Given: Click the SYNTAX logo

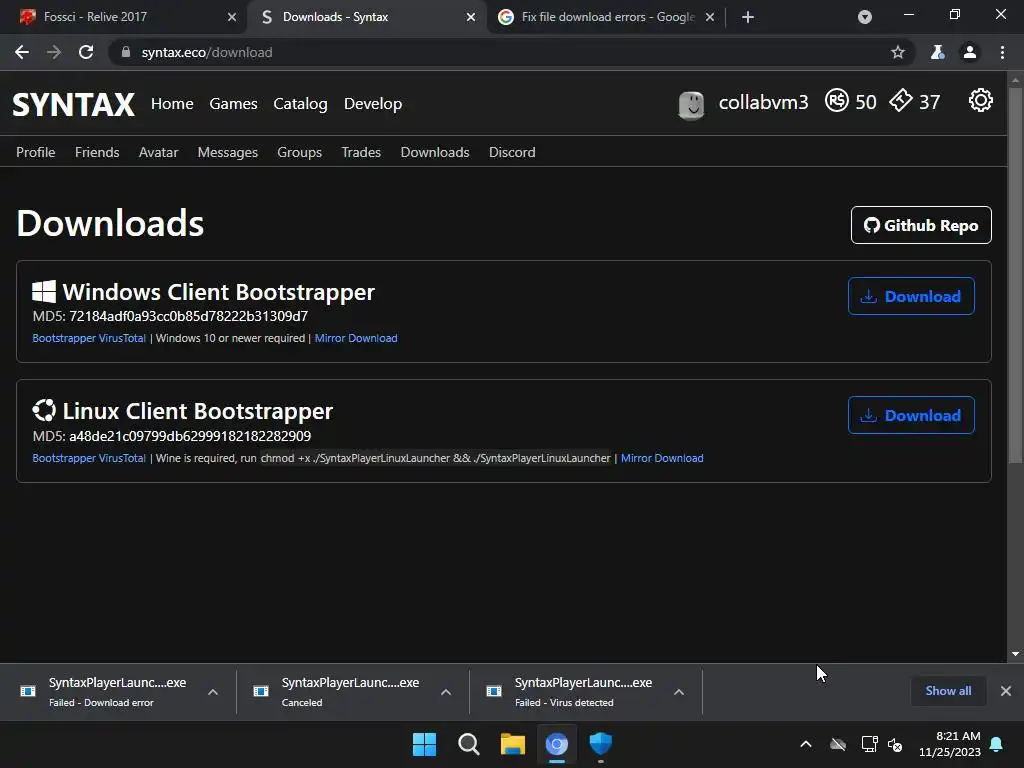Looking at the screenshot, I should coord(73,104).
